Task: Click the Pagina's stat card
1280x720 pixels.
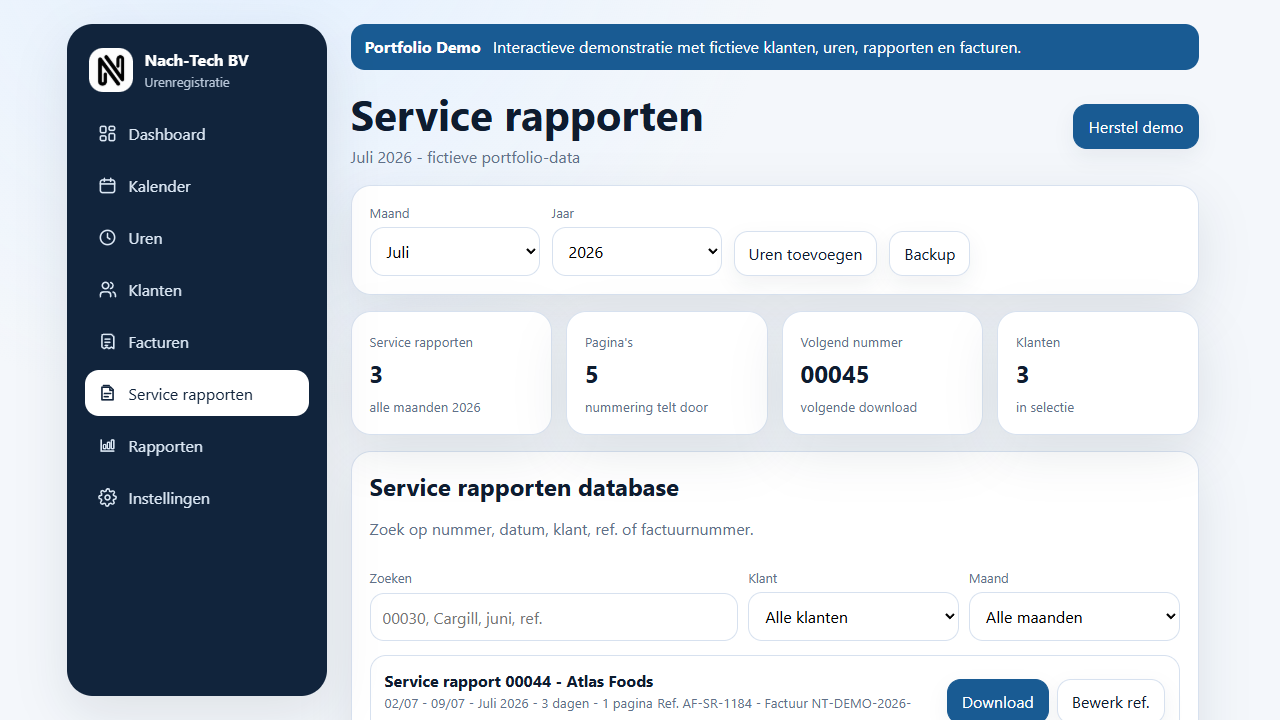Action: 667,373
